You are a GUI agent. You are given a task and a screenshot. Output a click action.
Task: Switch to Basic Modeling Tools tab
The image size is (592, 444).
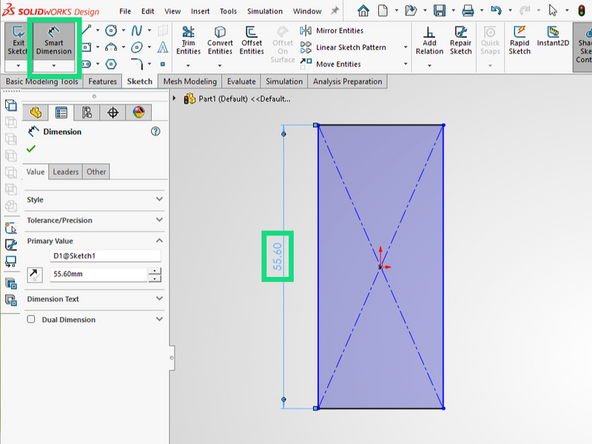coord(42,82)
